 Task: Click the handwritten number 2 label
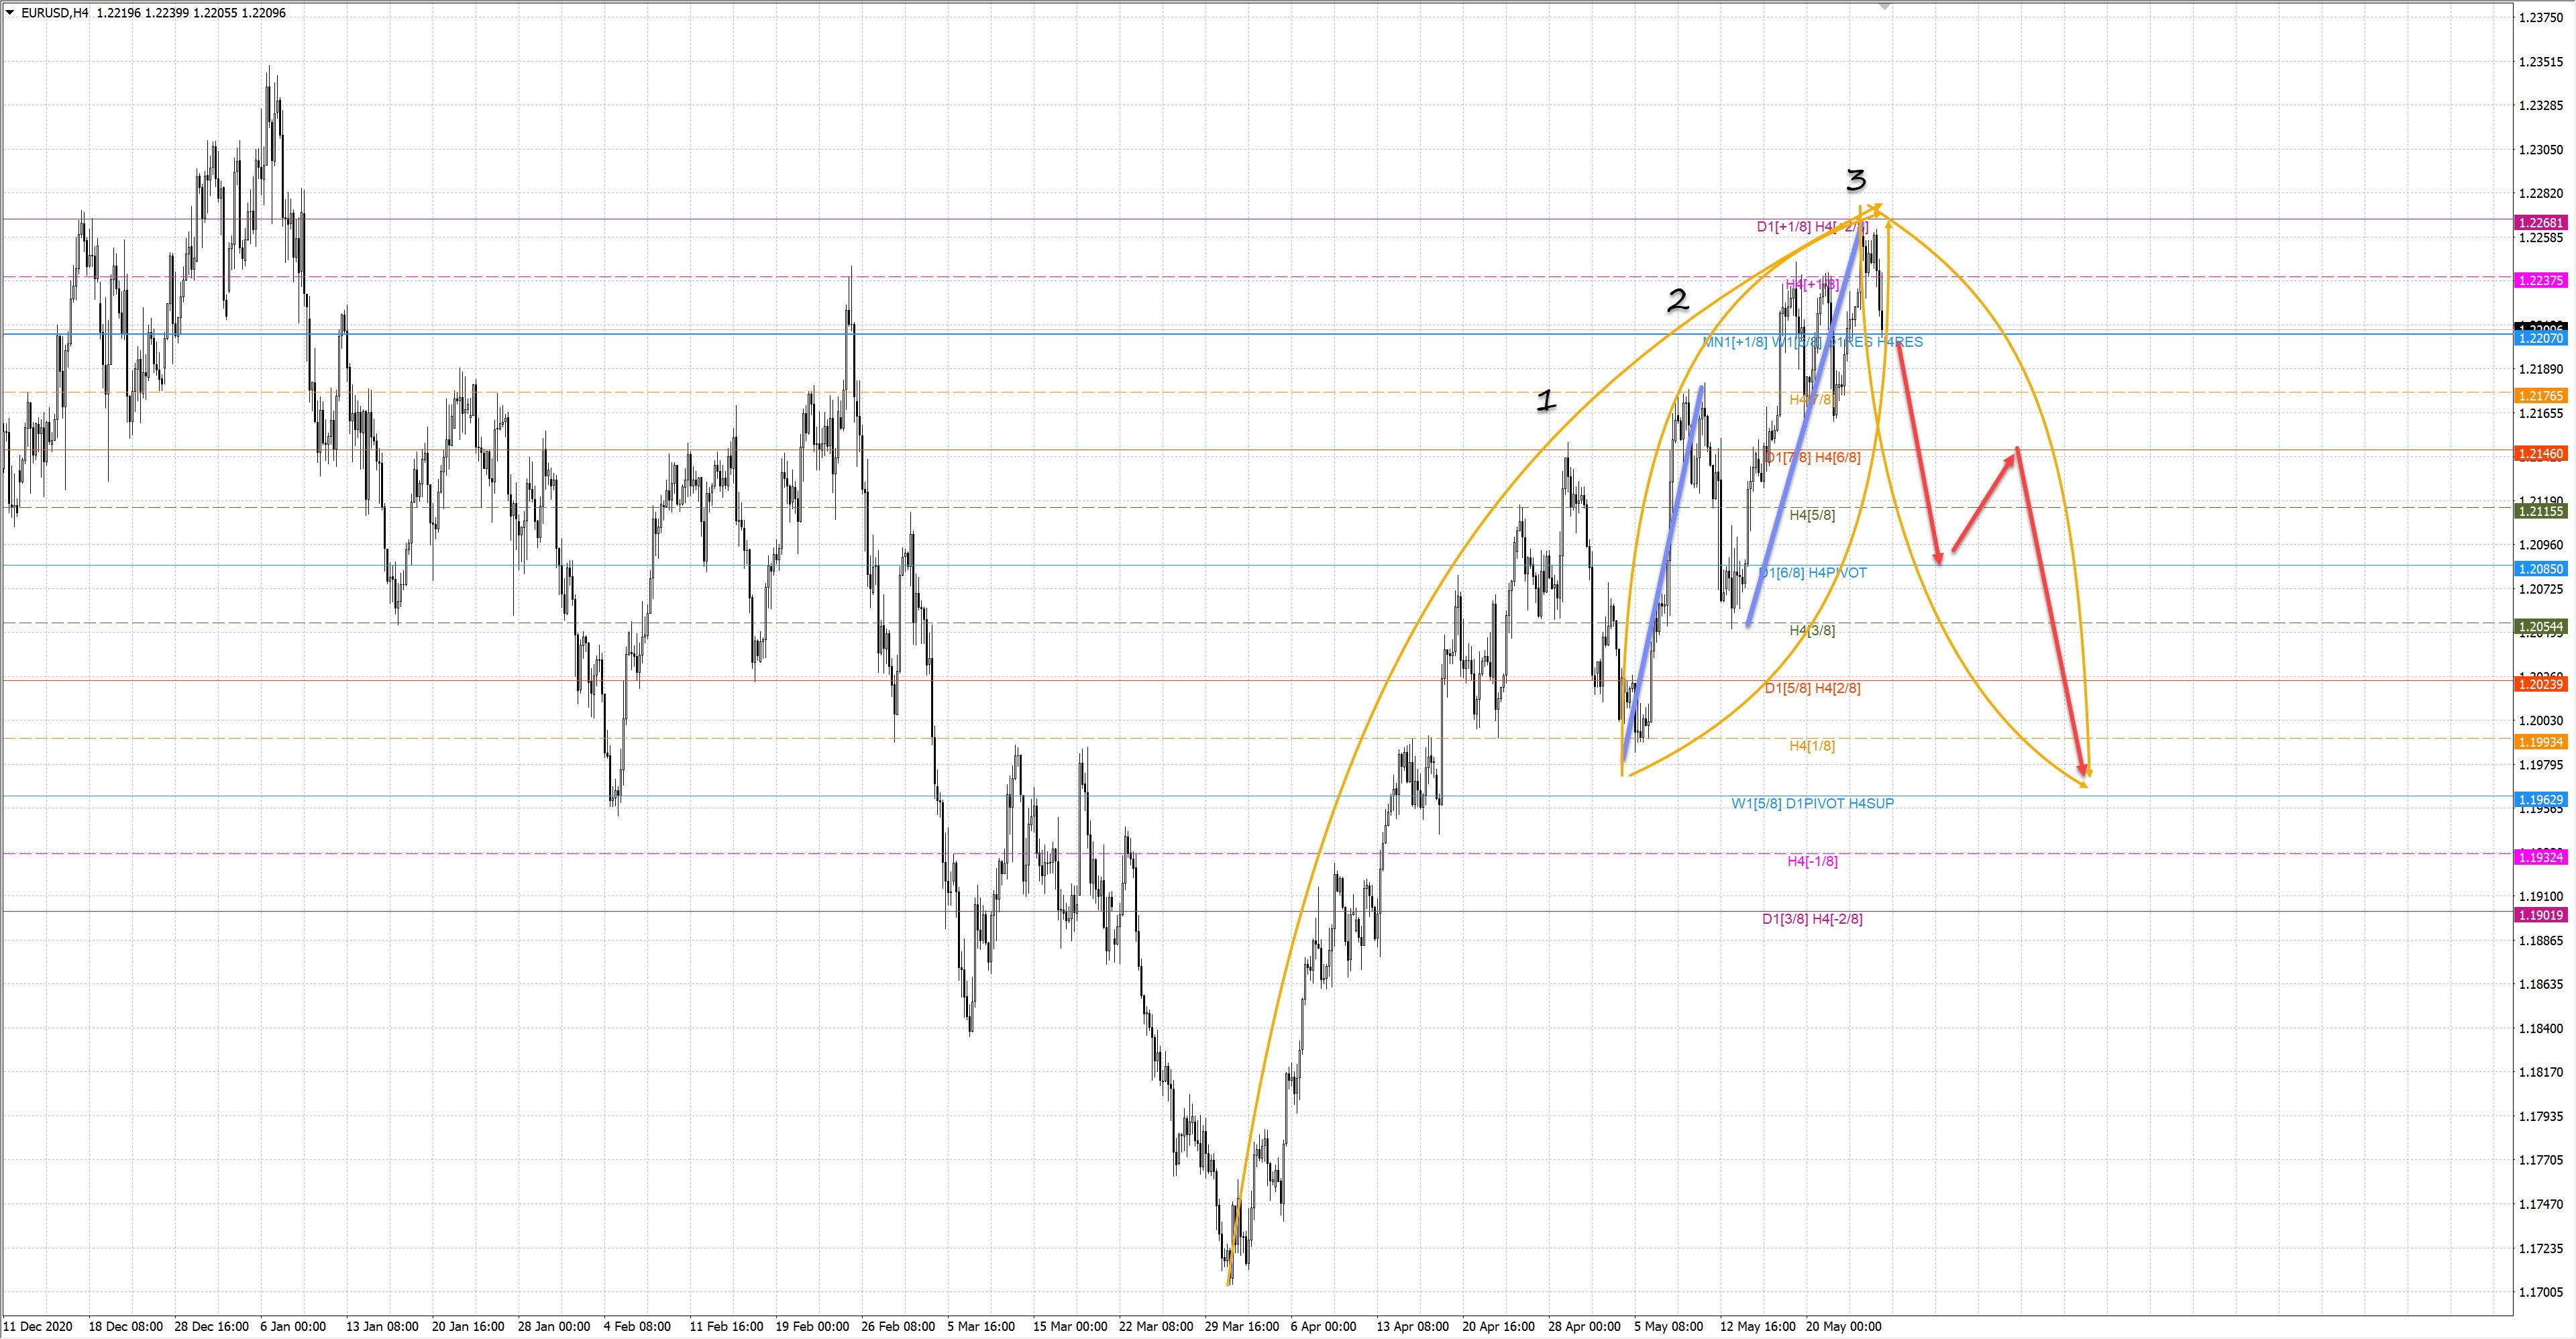coord(1677,299)
